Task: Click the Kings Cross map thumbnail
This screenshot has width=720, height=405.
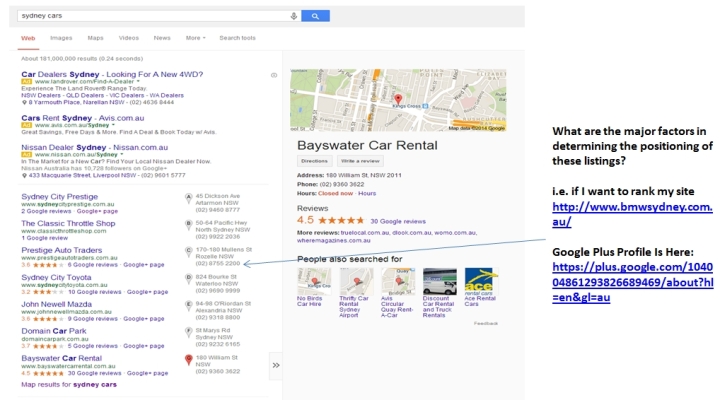Action: click(398, 100)
